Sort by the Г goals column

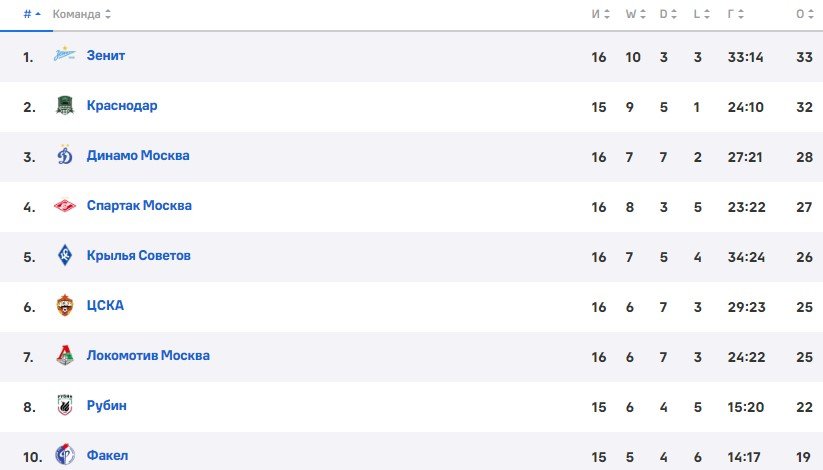coord(736,15)
